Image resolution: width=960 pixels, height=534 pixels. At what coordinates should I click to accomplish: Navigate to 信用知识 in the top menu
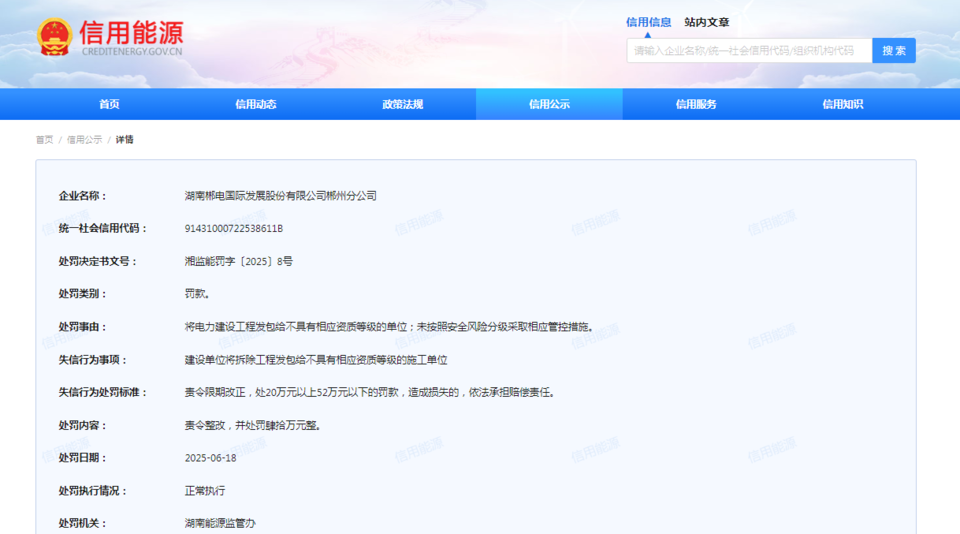(842, 104)
